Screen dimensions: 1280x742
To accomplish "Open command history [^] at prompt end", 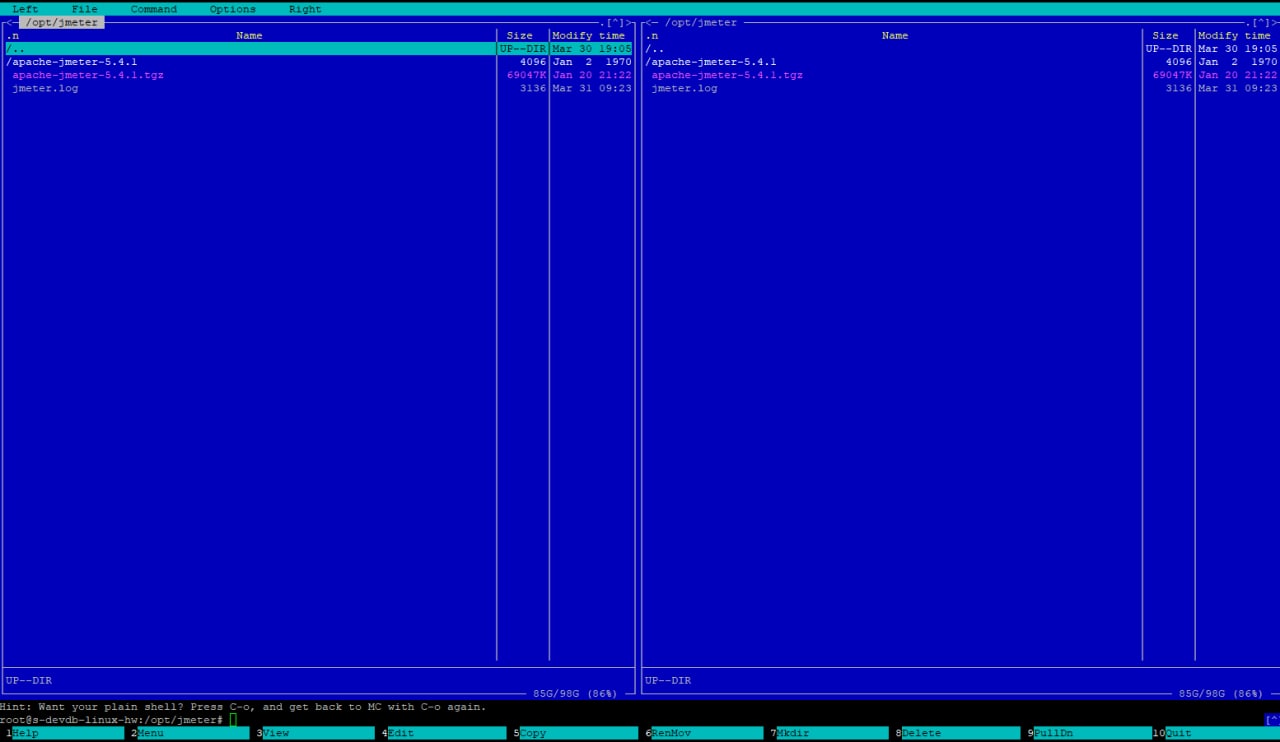I will pyautogui.click(x=1272, y=720).
